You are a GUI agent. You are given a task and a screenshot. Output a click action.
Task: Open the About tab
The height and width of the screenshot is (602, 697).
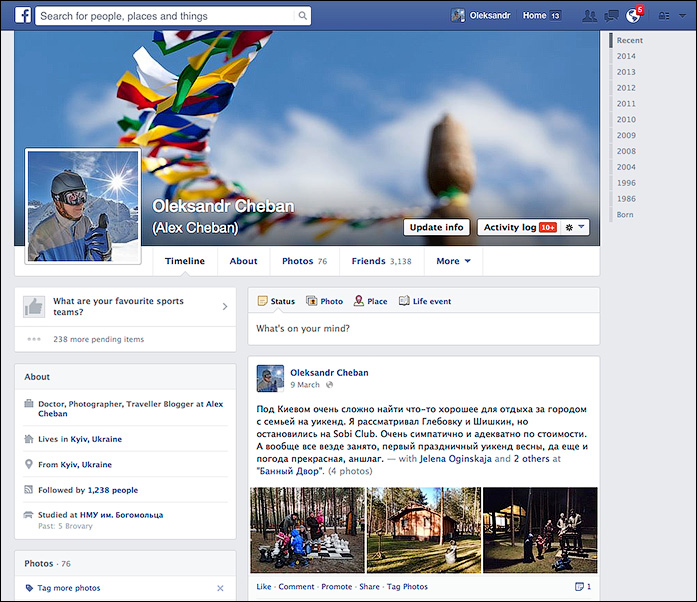coord(244,261)
